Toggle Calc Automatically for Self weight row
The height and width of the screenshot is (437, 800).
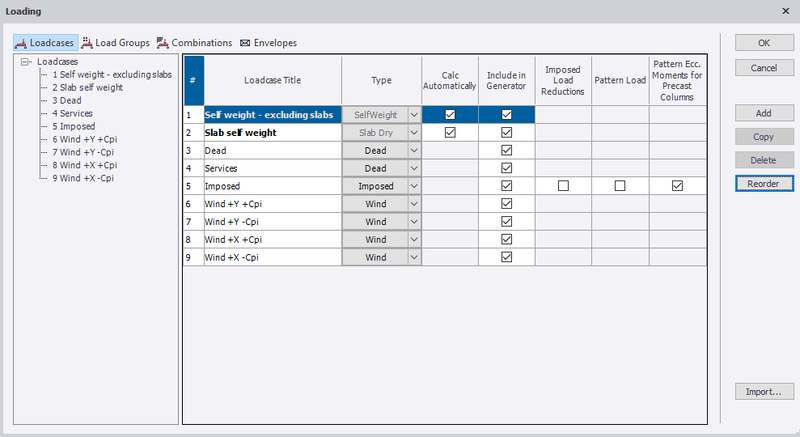click(x=450, y=115)
